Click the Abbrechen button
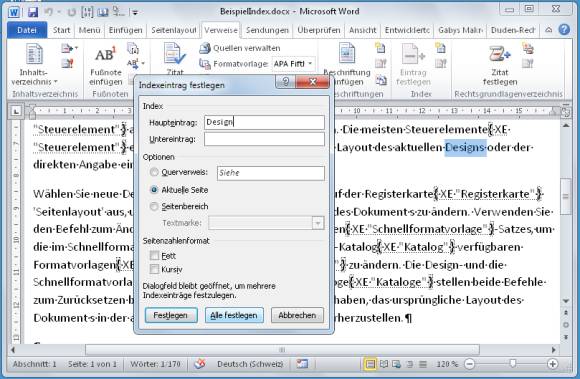 pos(297,315)
